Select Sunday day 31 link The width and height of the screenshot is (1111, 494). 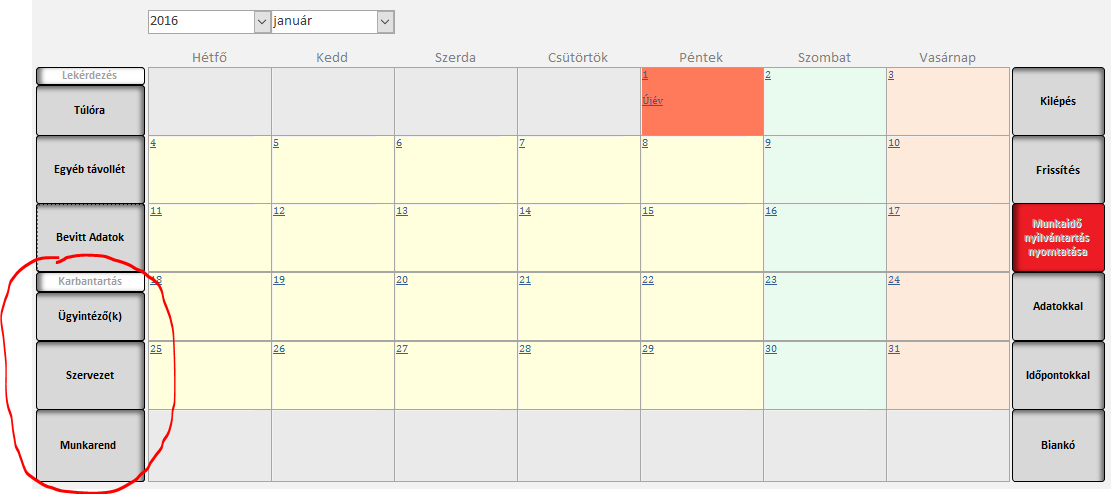pyautogui.click(x=894, y=349)
